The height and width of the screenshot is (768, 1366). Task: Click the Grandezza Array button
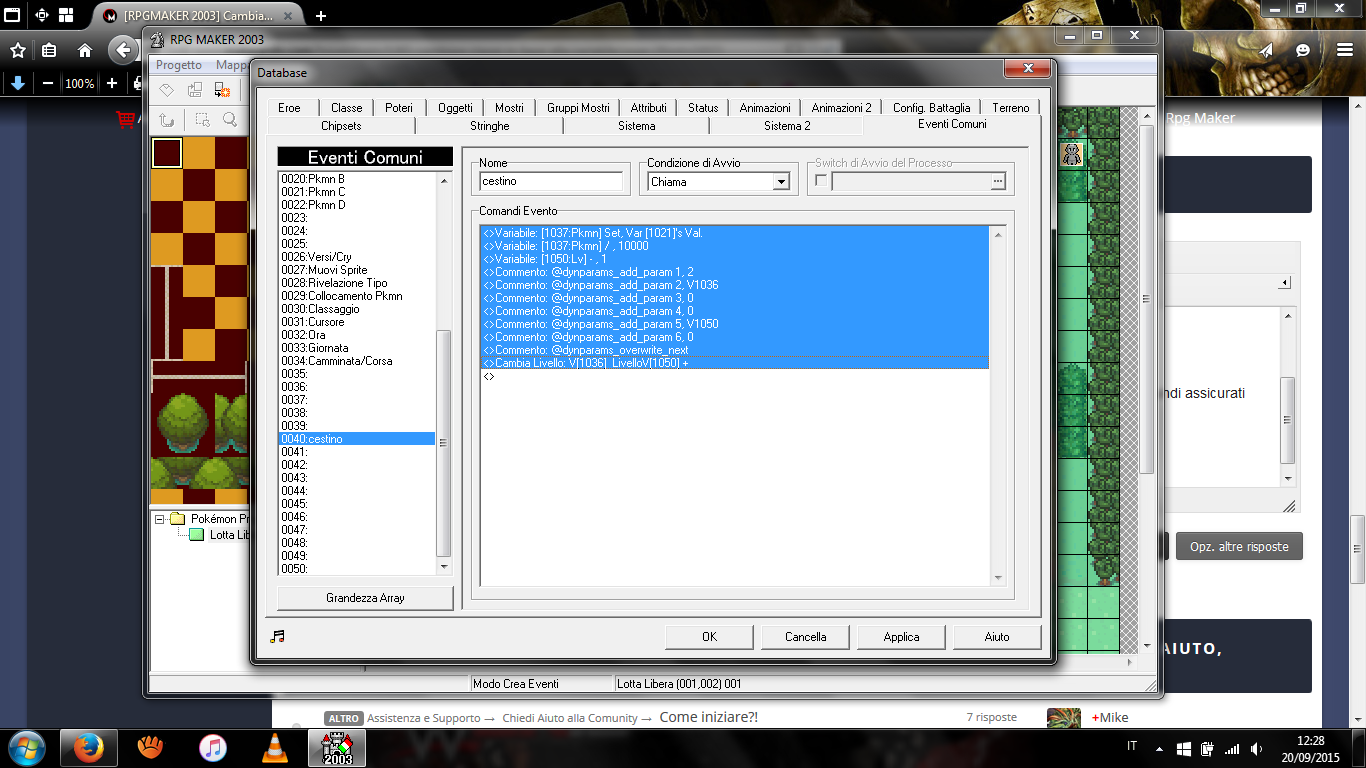pyautogui.click(x=365, y=598)
